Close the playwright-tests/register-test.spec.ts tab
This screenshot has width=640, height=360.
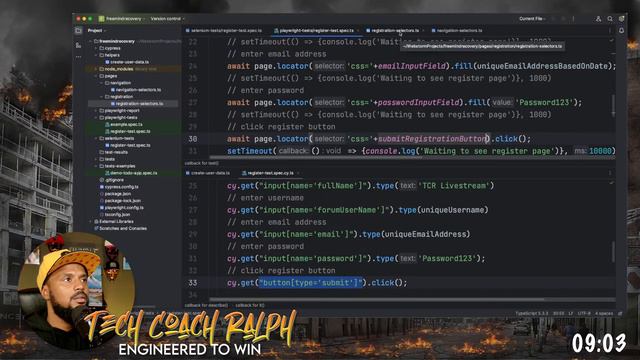(x=358, y=31)
